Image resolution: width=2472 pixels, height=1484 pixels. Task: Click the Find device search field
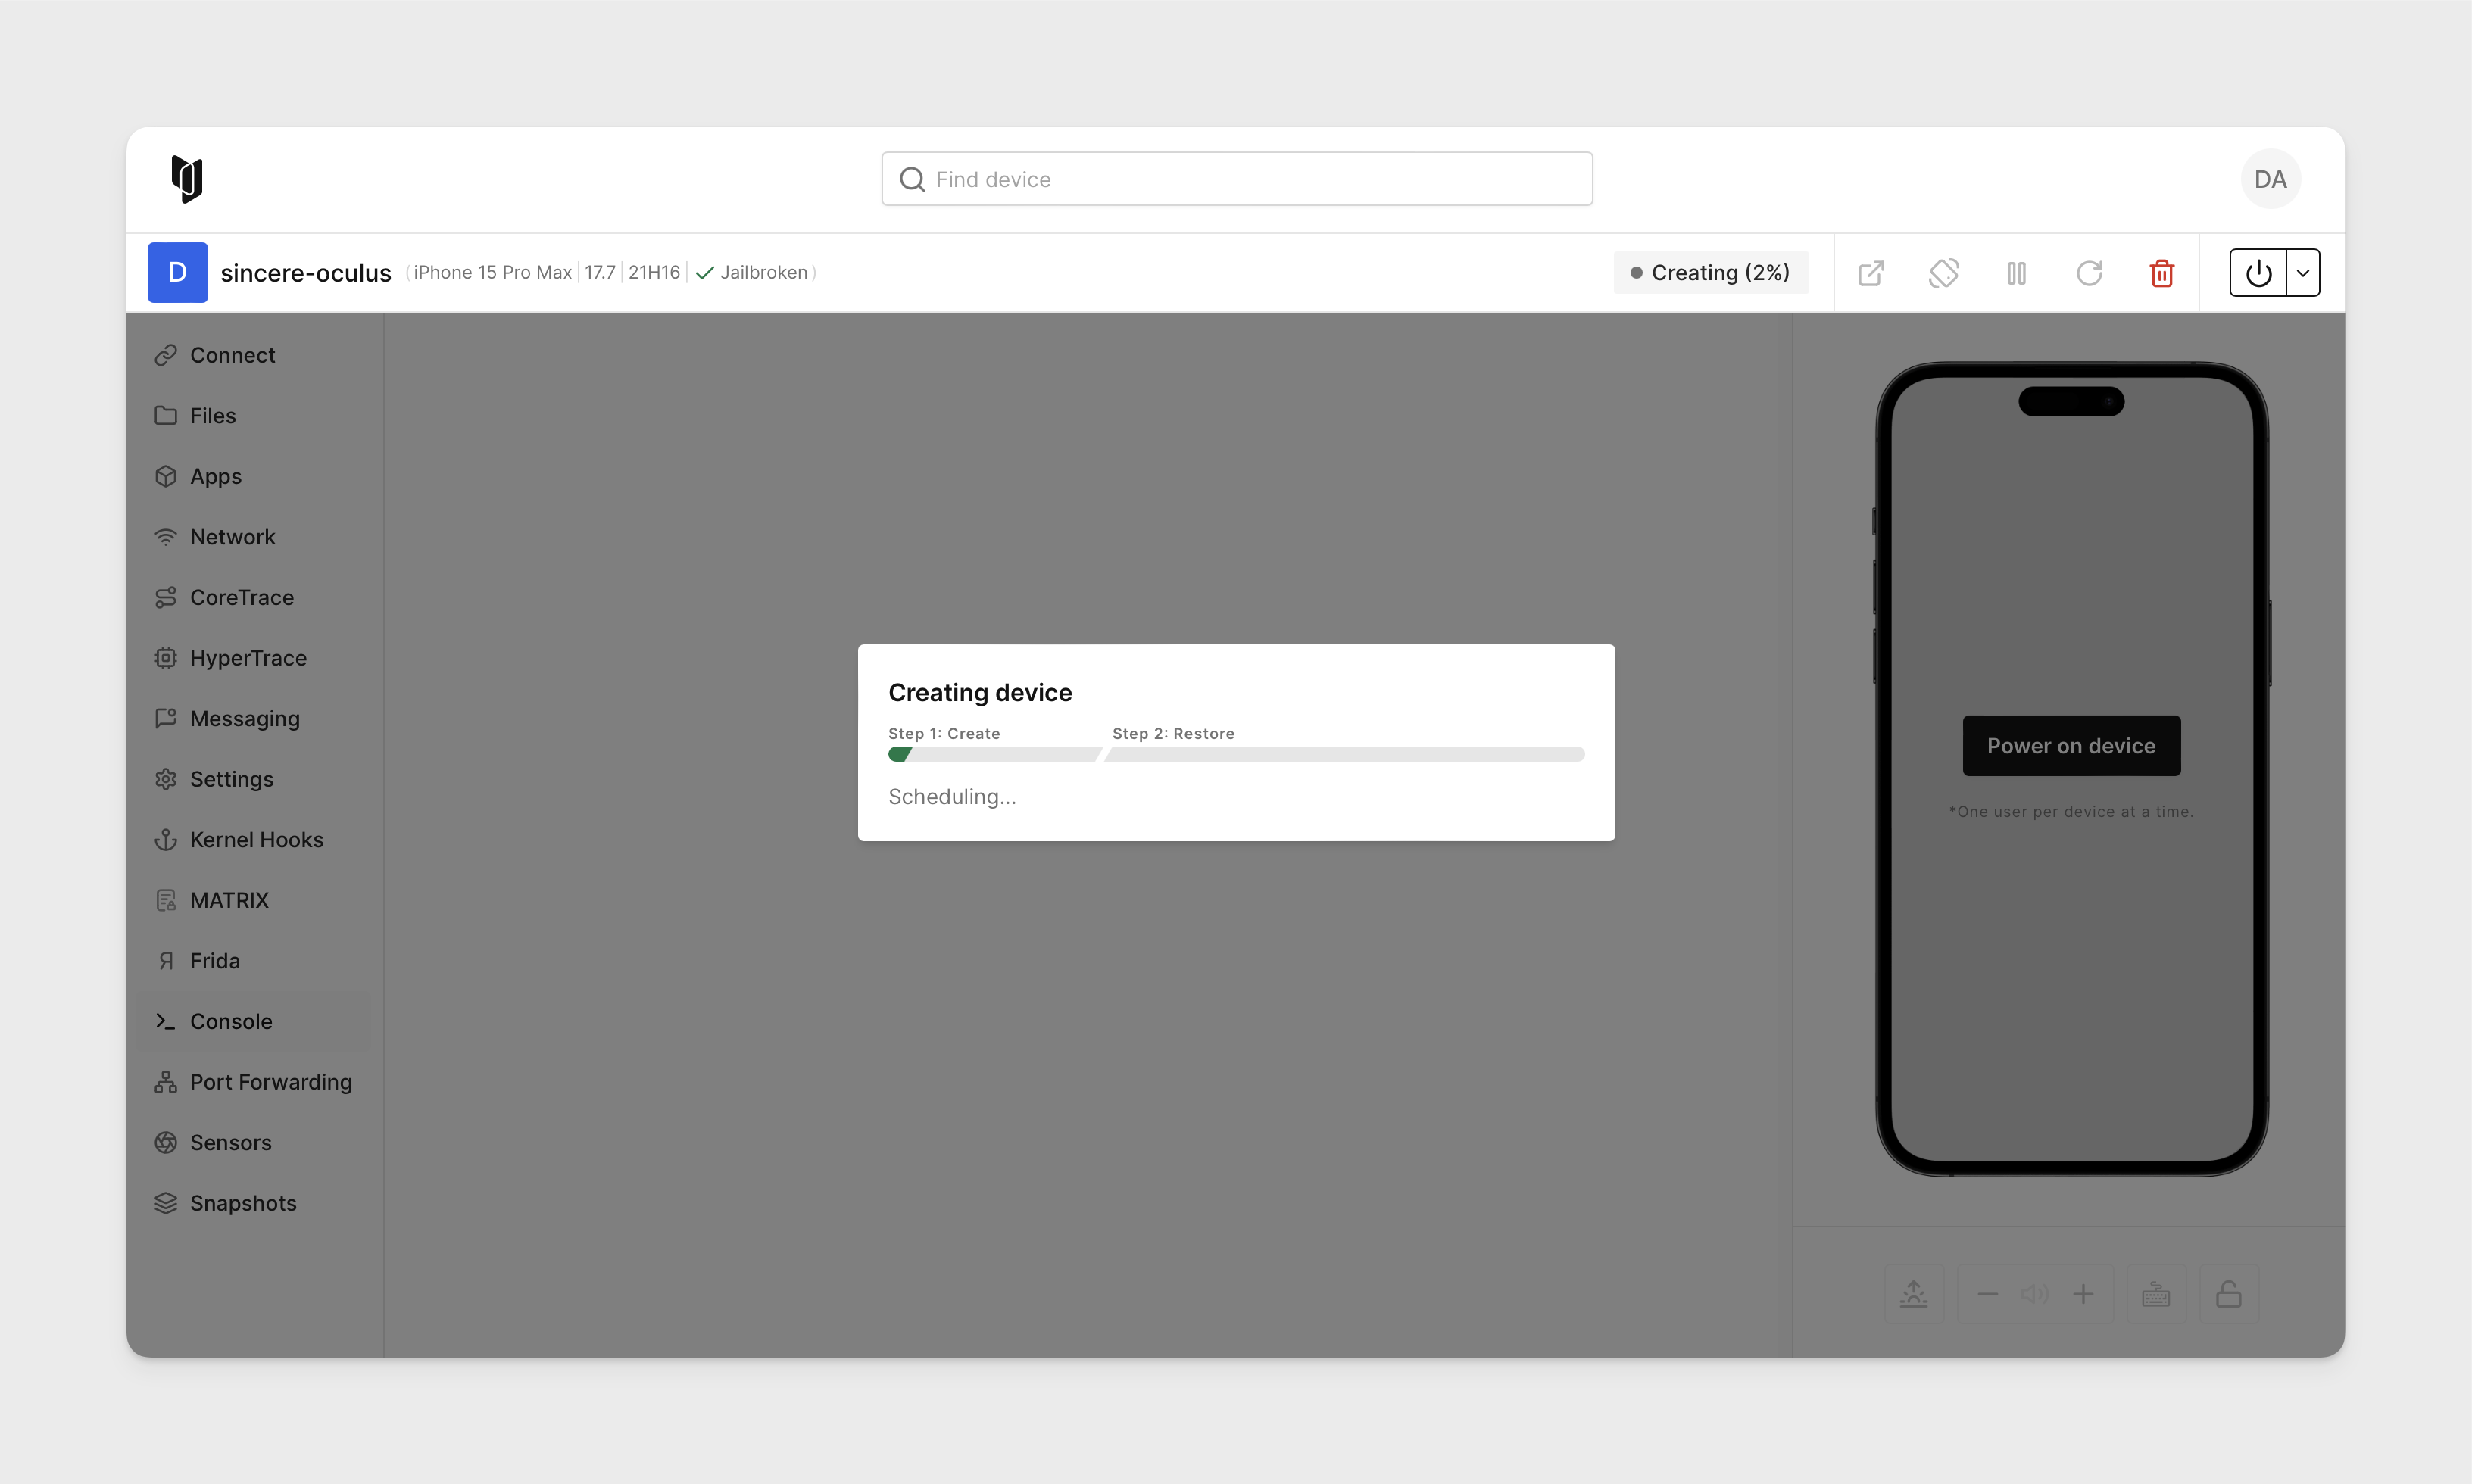(1236, 178)
